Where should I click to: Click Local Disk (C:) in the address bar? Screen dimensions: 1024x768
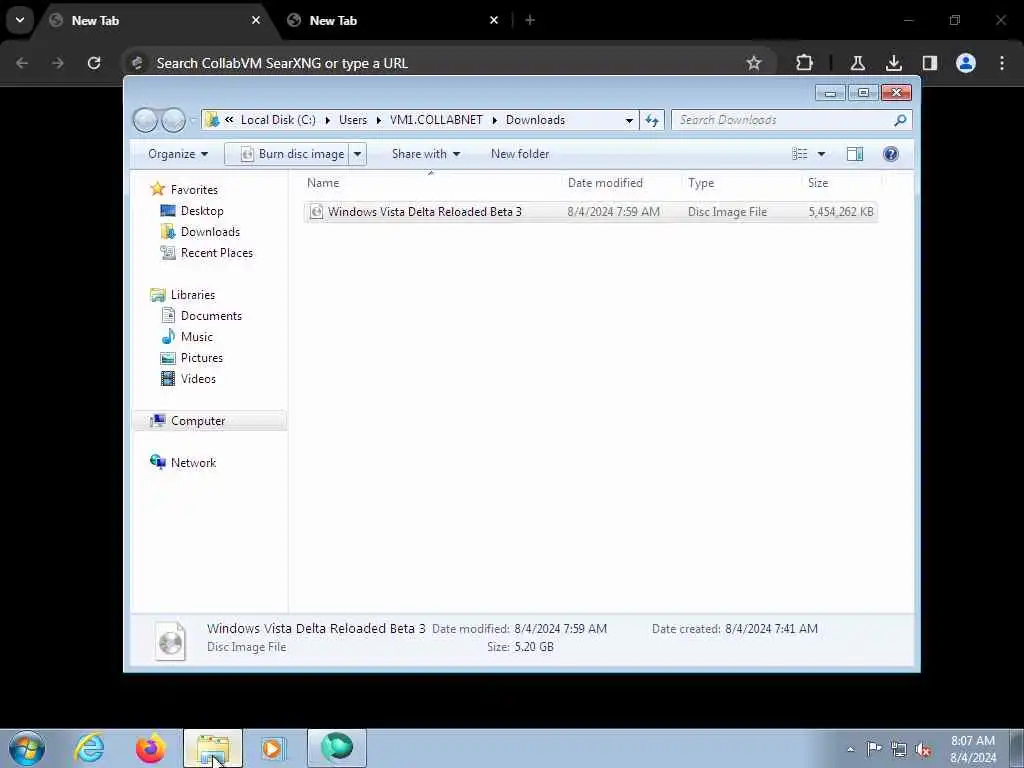[278, 120]
